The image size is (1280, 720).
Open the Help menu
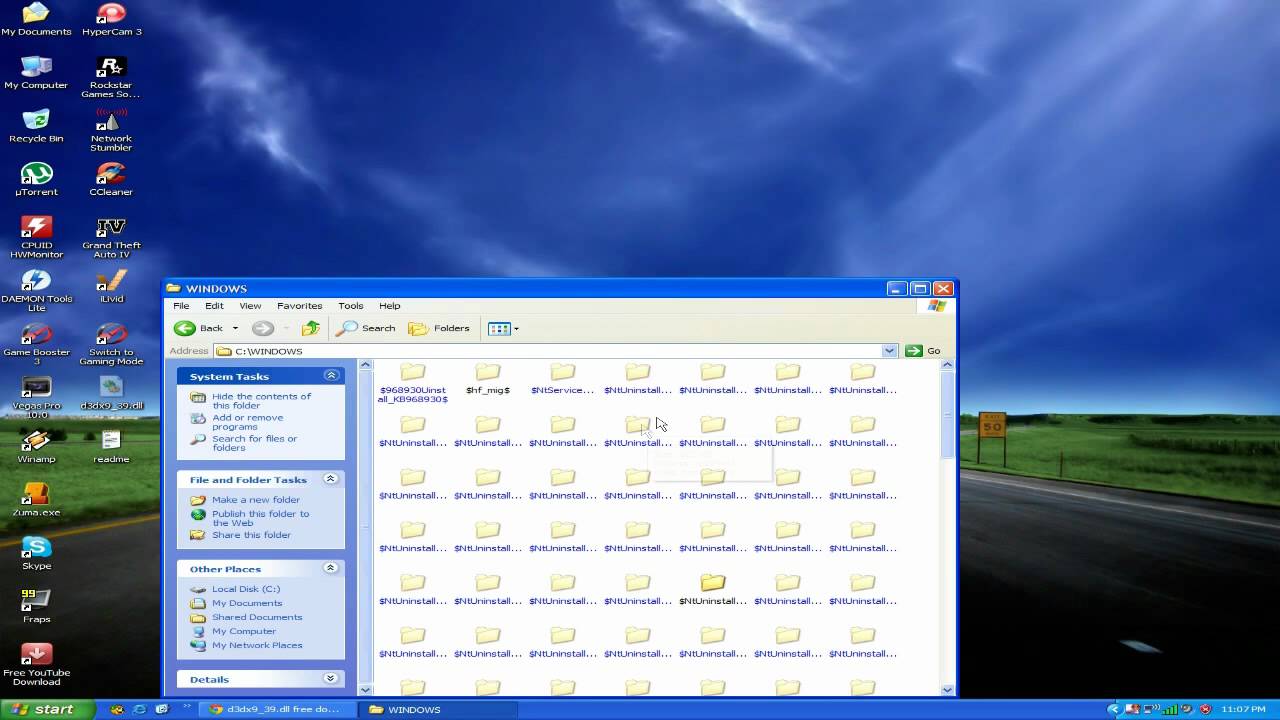pyautogui.click(x=389, y=306)
